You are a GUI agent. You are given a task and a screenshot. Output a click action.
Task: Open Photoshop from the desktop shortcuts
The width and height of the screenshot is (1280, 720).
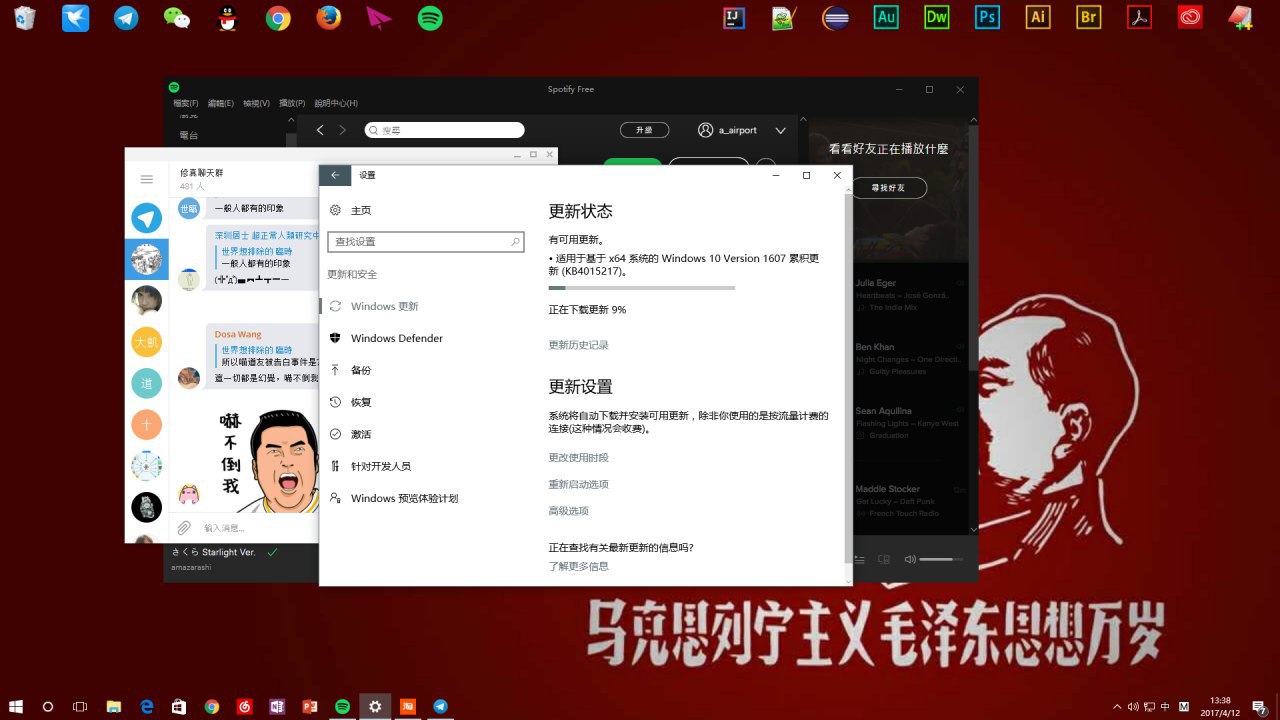click(988, 17)
